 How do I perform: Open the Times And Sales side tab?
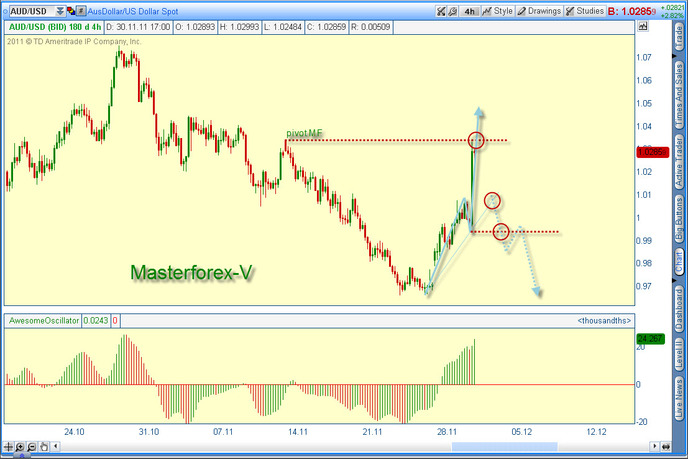point(679,93)
